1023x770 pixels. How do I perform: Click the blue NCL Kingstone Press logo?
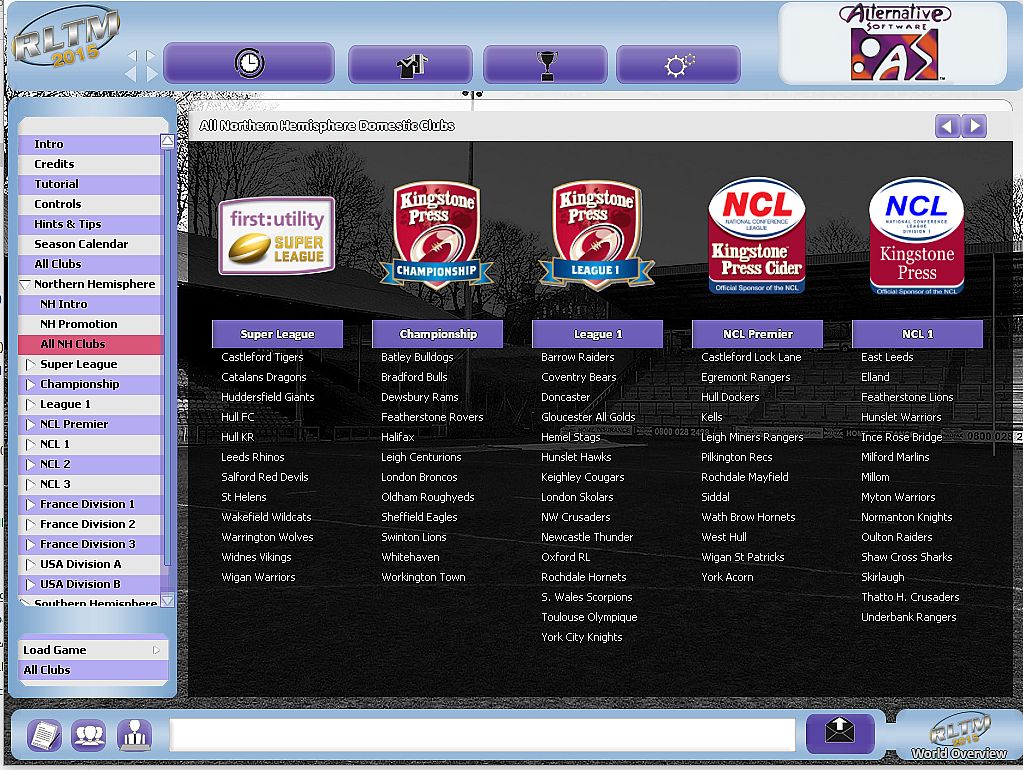tap(917, 236)
